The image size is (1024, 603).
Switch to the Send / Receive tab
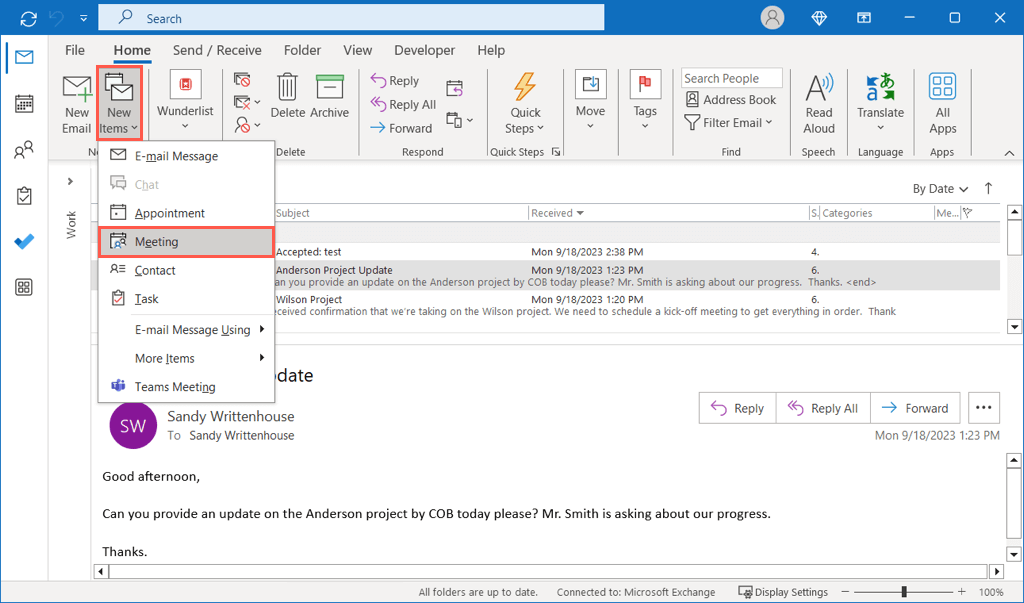(217, 50)
